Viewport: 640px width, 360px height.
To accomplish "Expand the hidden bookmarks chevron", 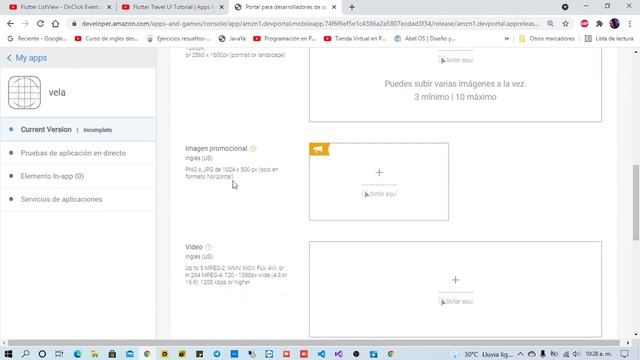I will pos(507,38).
